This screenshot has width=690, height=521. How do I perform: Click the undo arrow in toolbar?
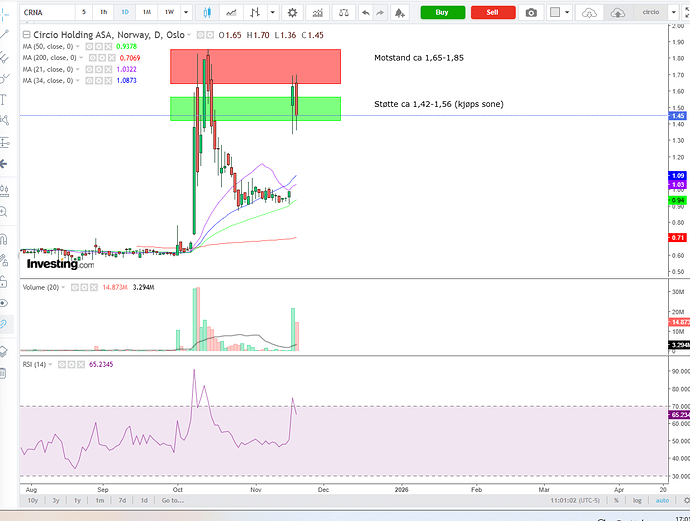point(366,12)
